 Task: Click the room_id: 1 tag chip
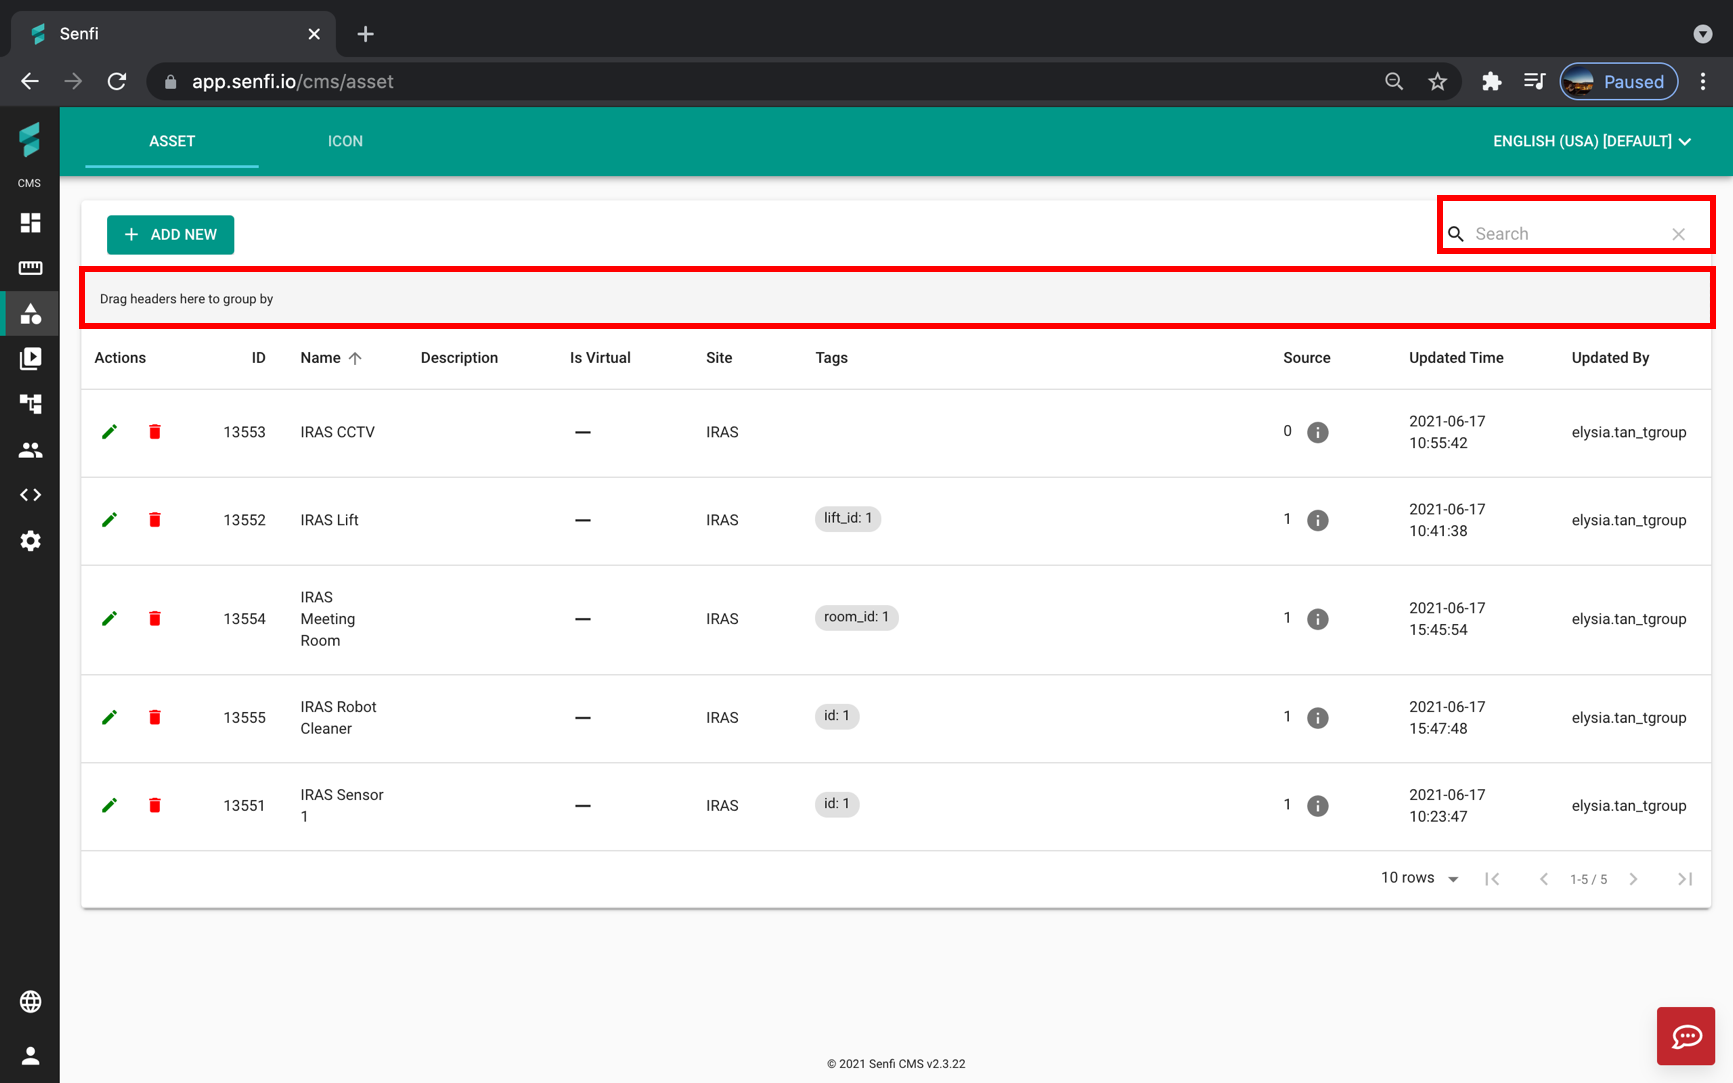pyautogui.click(x=856, y=617)
